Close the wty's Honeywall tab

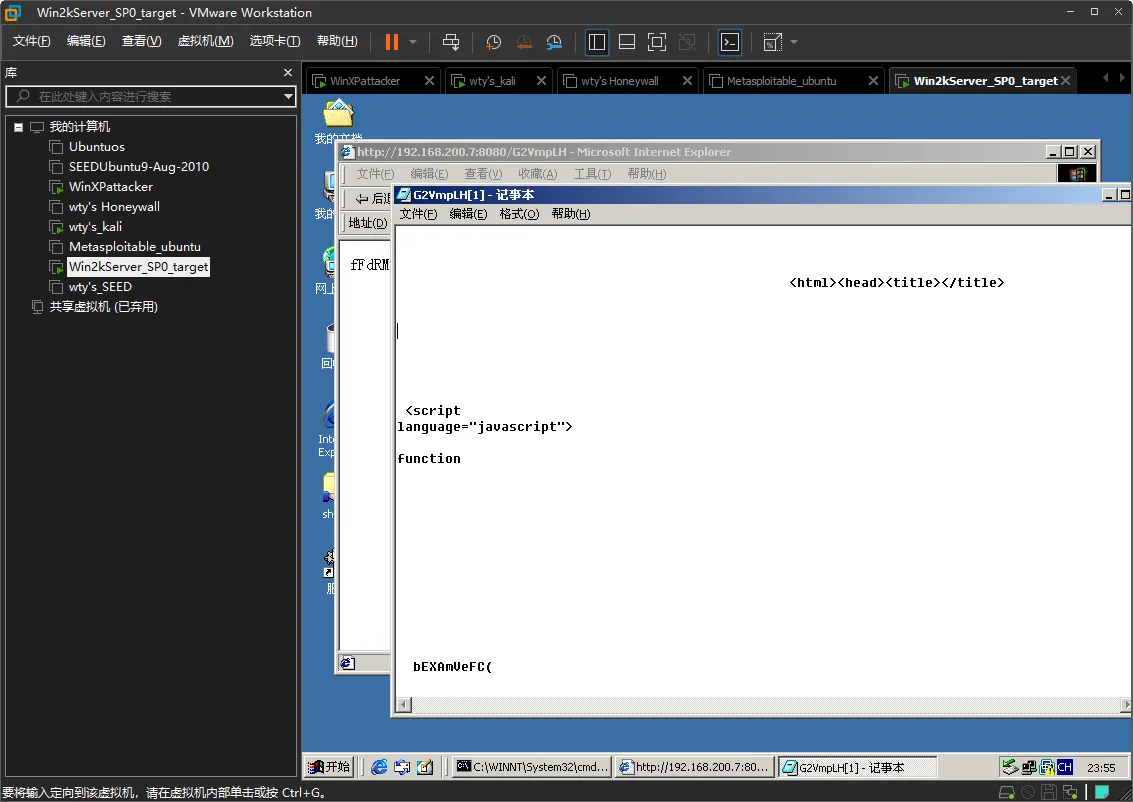(687, 81)
